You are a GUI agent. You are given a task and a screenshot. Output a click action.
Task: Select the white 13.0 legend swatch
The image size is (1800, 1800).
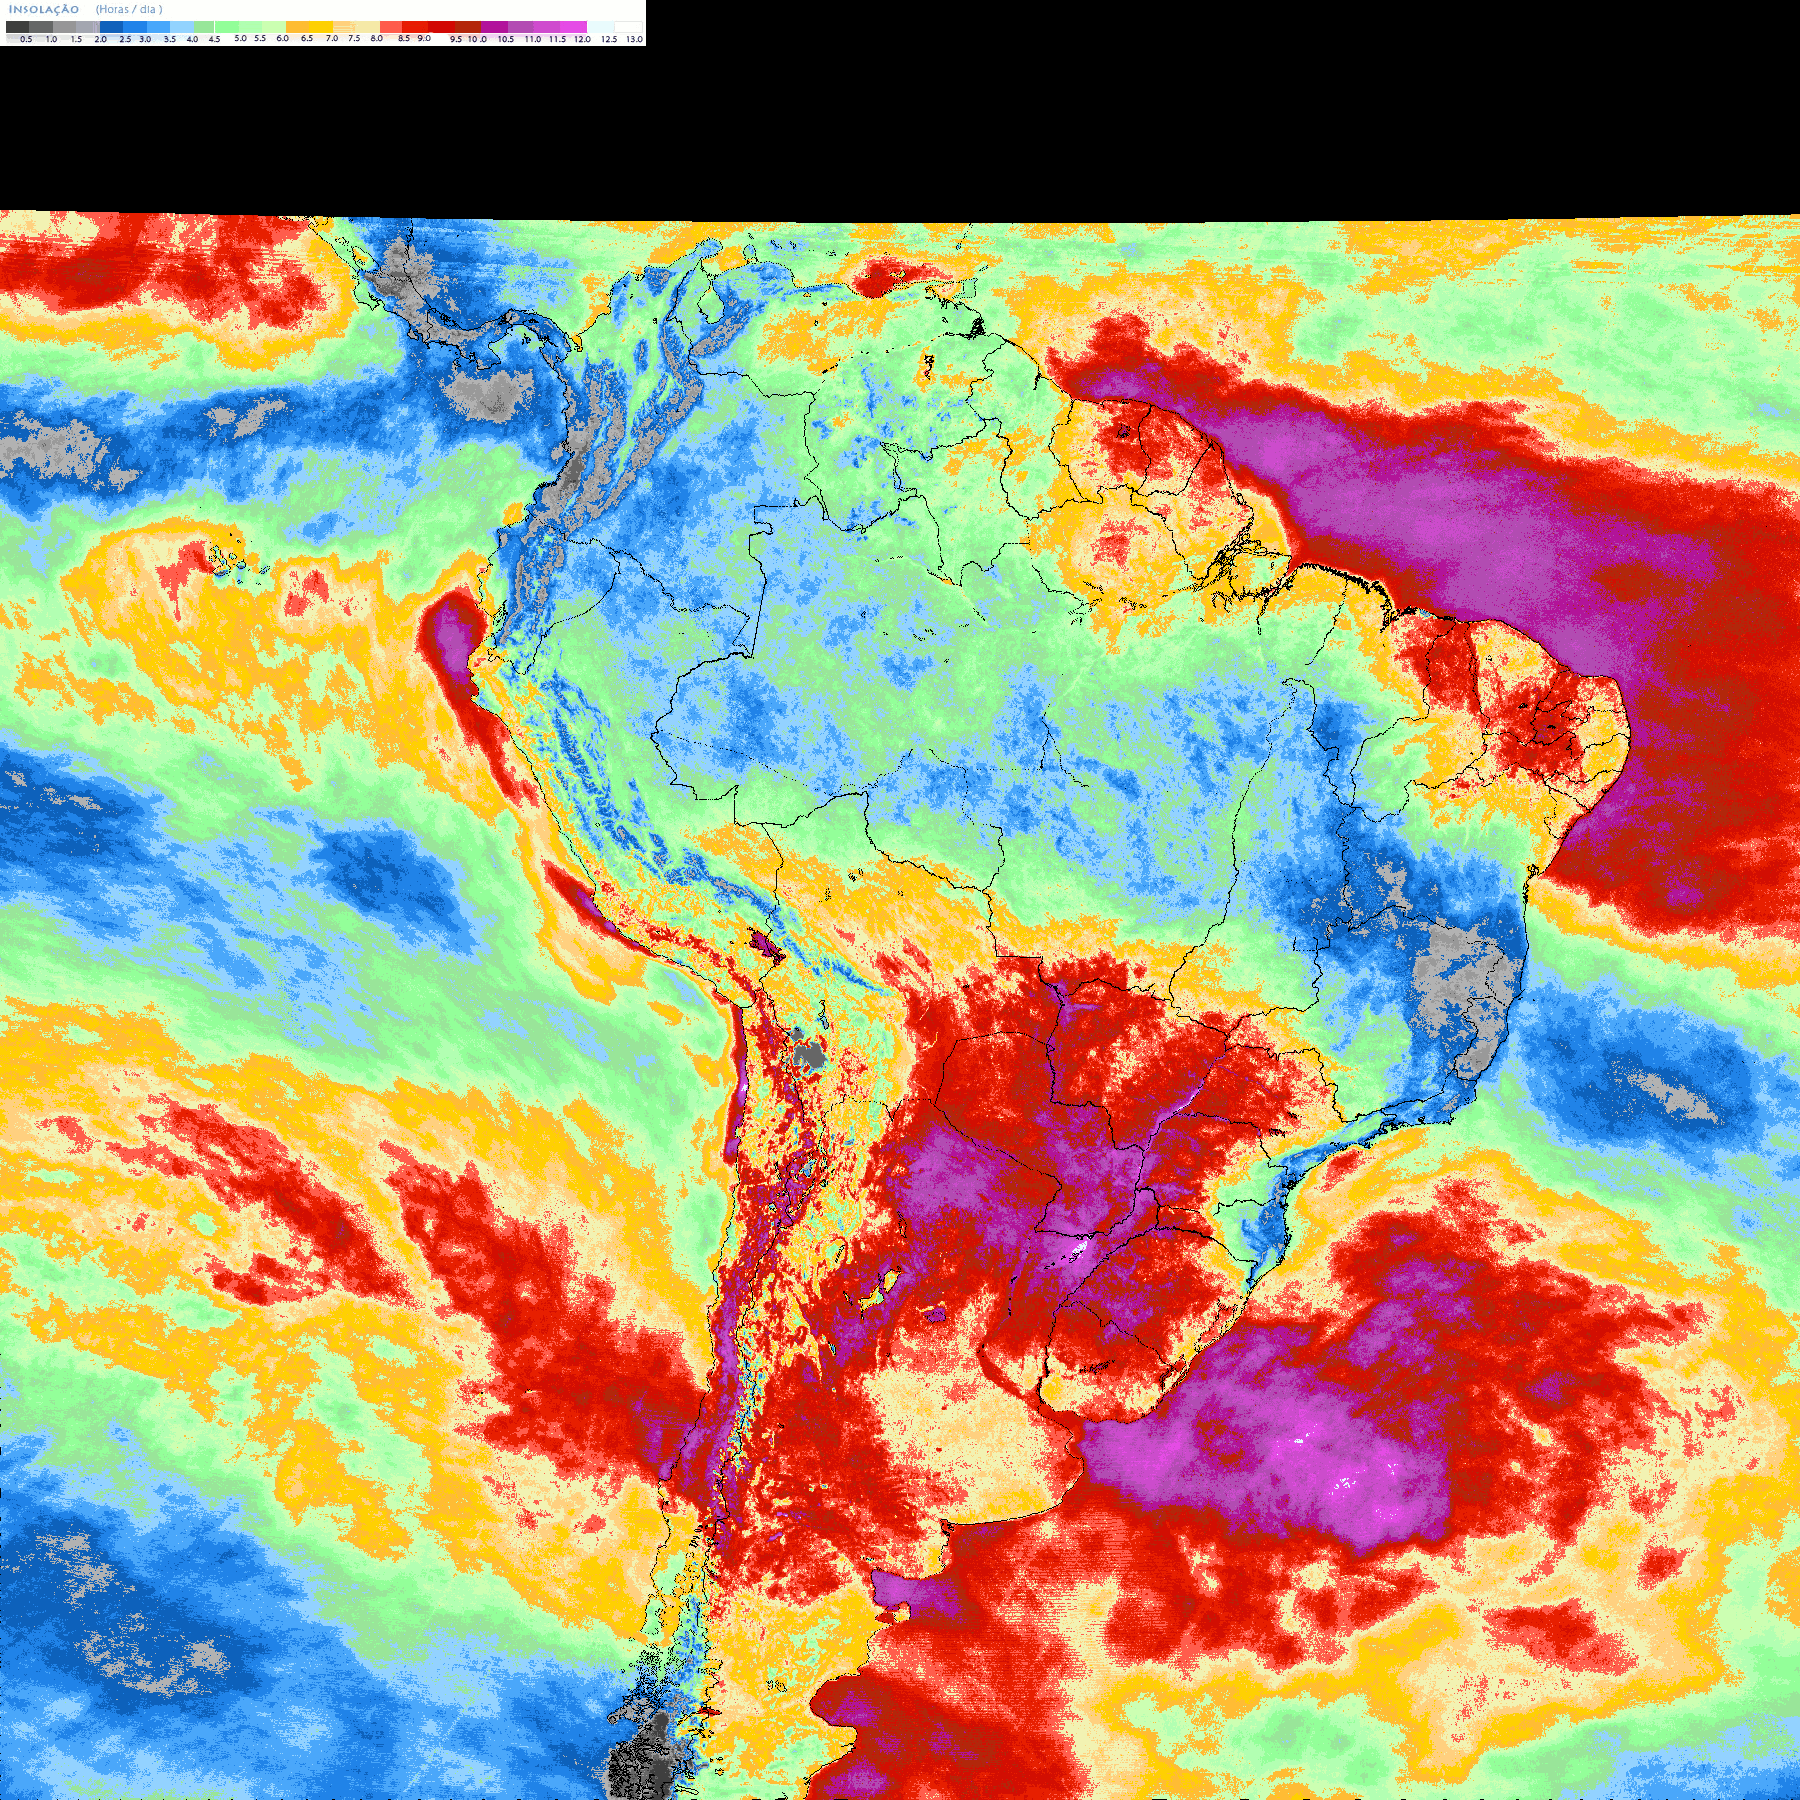point(628,27)
